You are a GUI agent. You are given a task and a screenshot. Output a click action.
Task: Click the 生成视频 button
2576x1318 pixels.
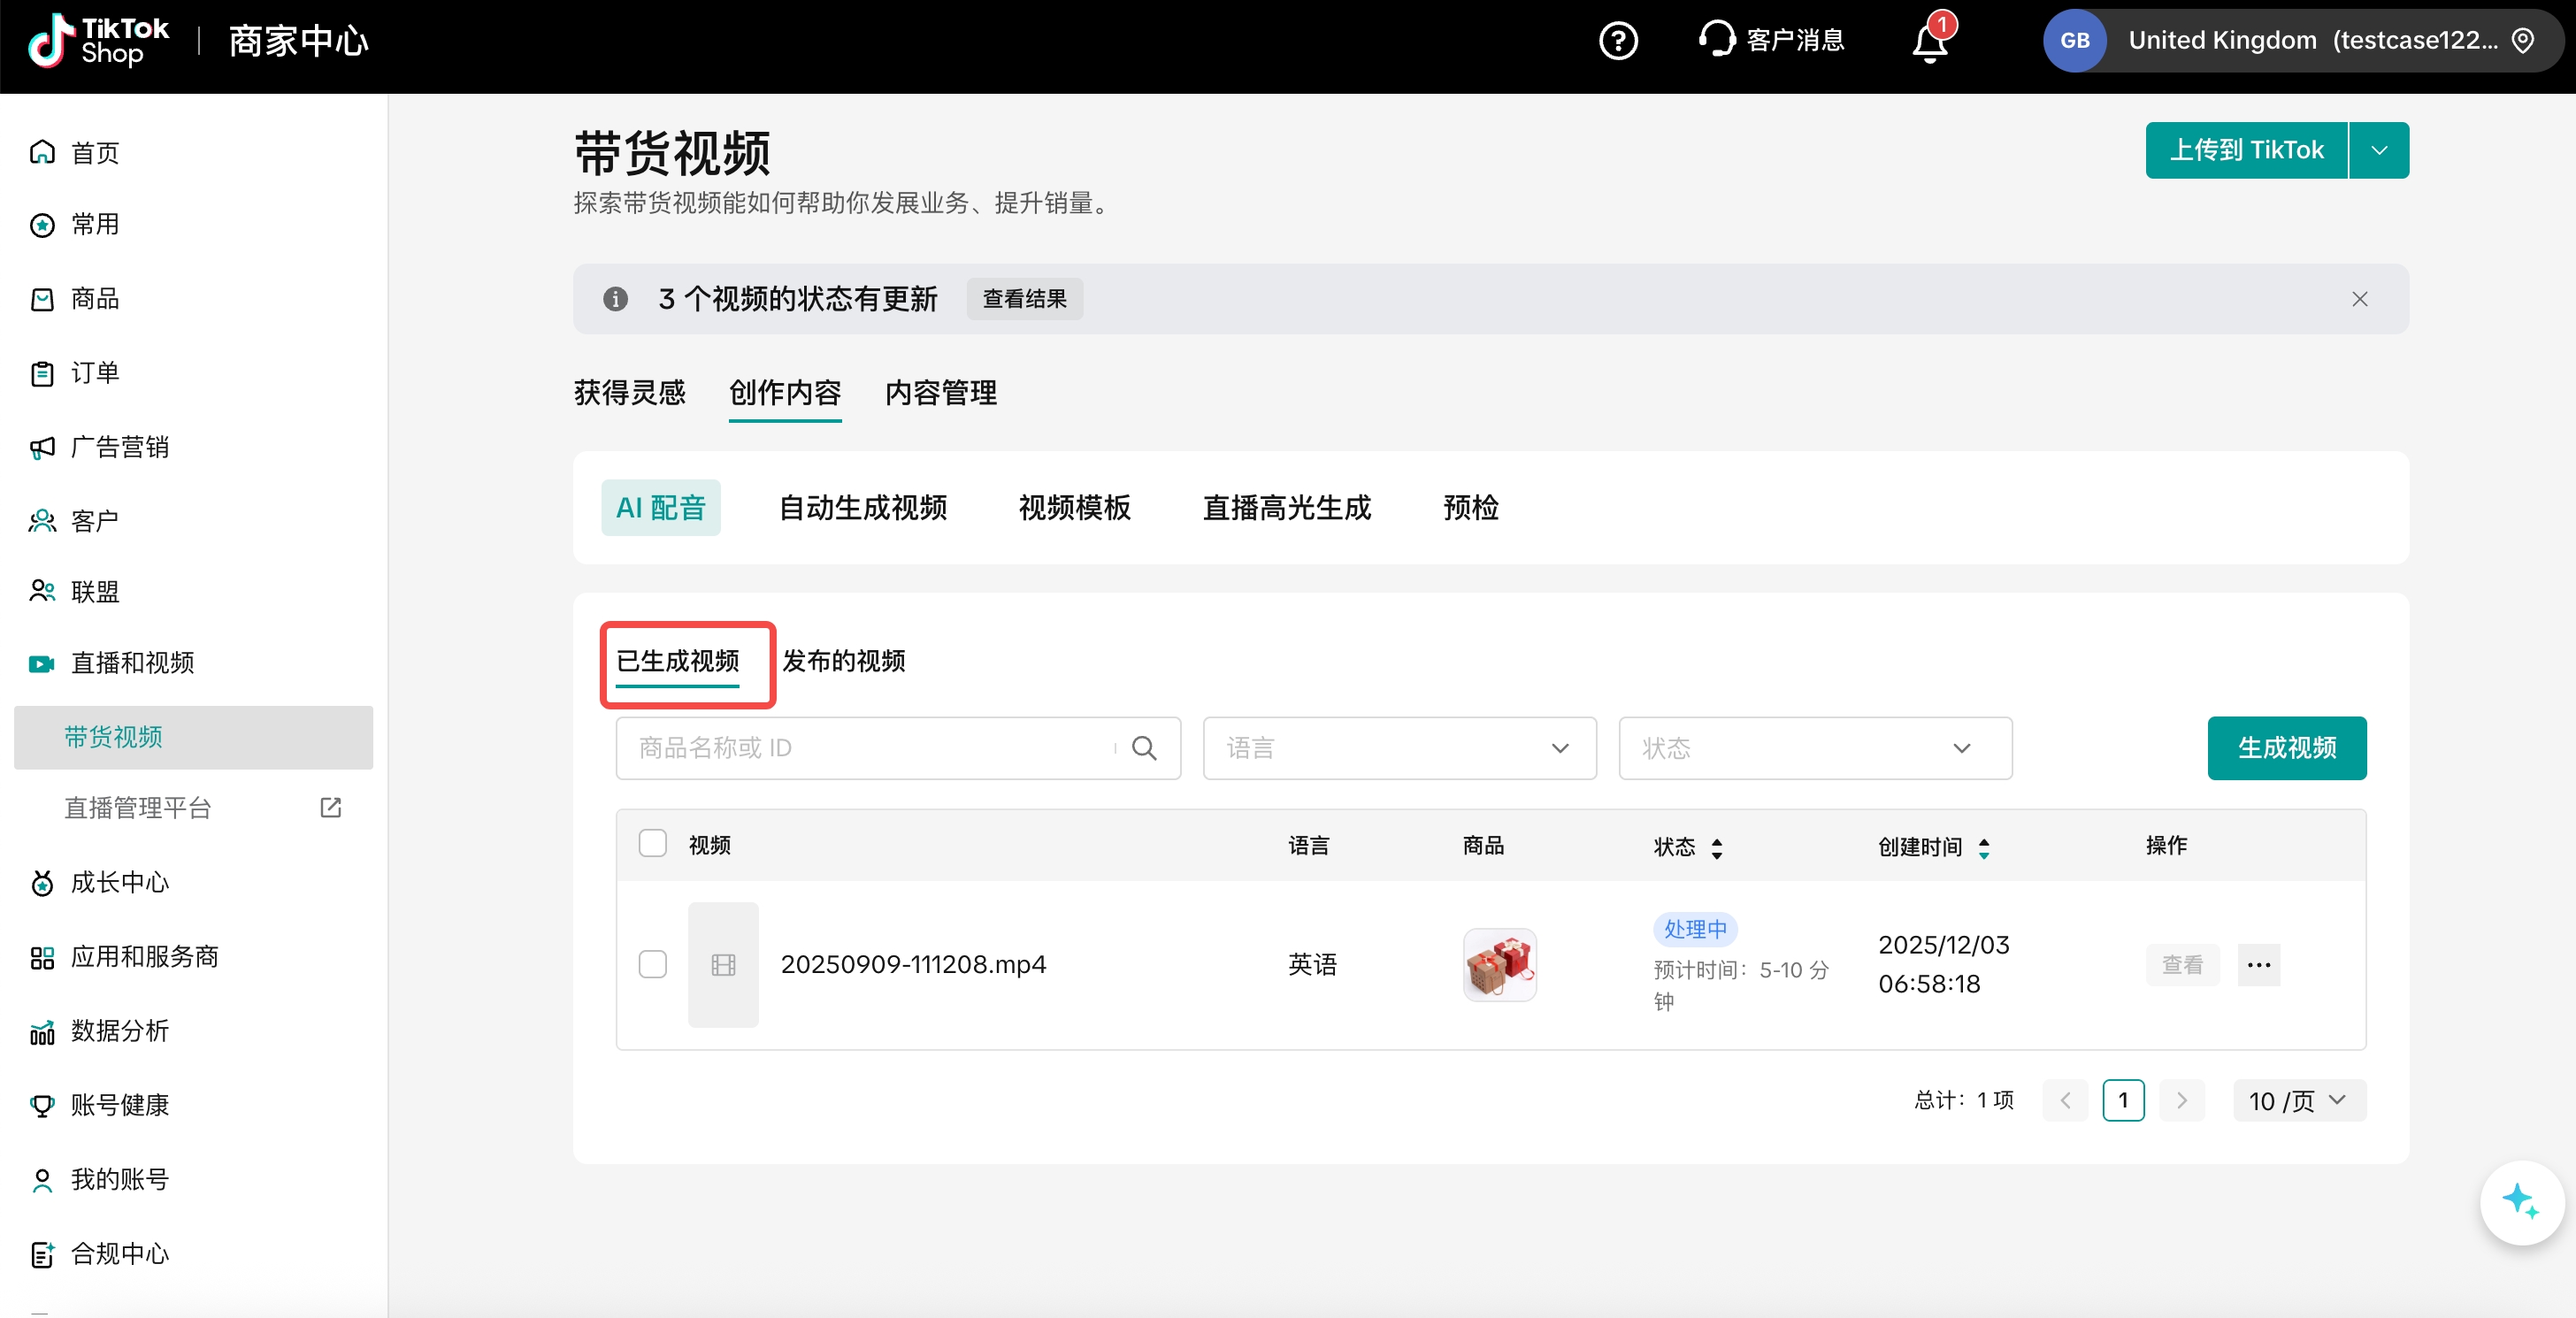coord(2286,748)
